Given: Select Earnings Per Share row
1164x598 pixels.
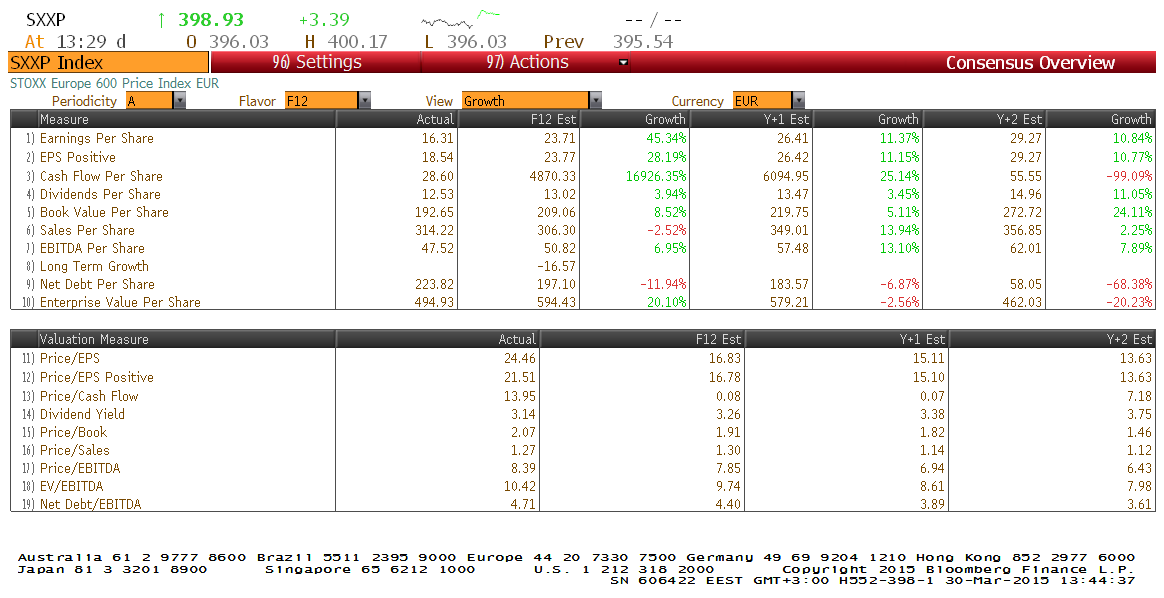Looking at the screenshot, I should (x=583, y=138).
